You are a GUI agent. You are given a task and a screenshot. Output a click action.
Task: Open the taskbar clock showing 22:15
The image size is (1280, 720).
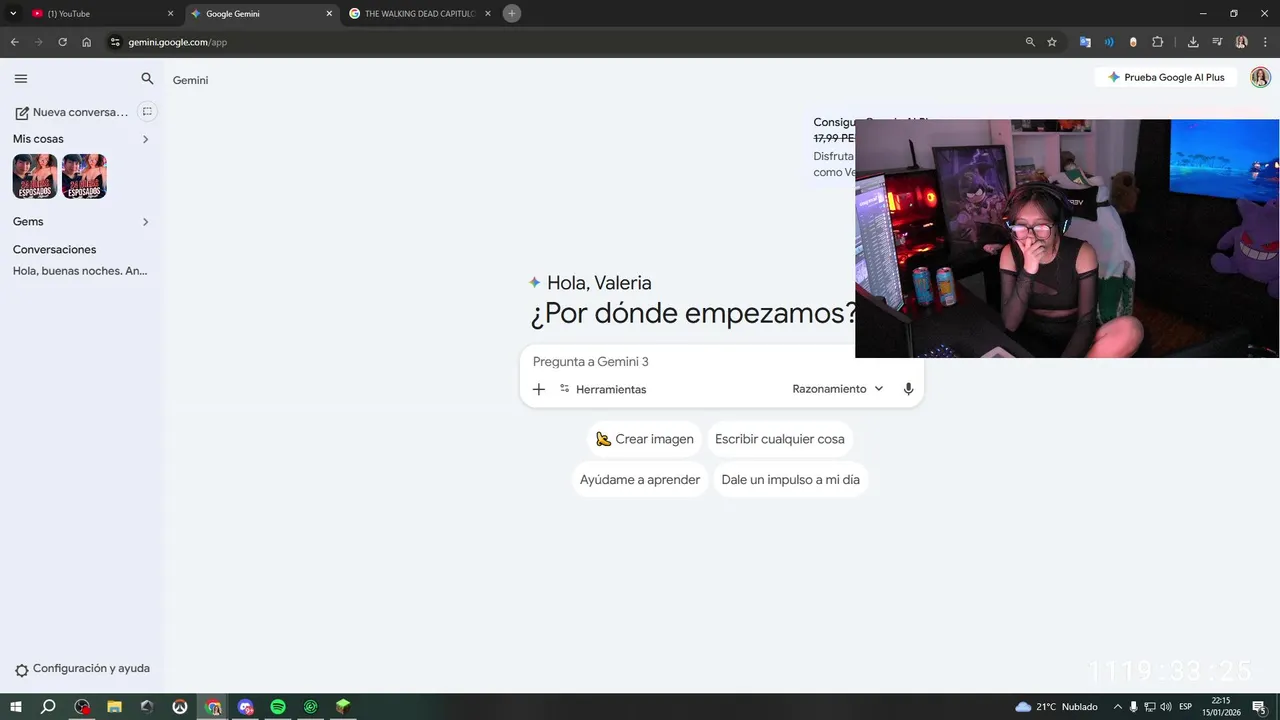(x=1221, y=707)
